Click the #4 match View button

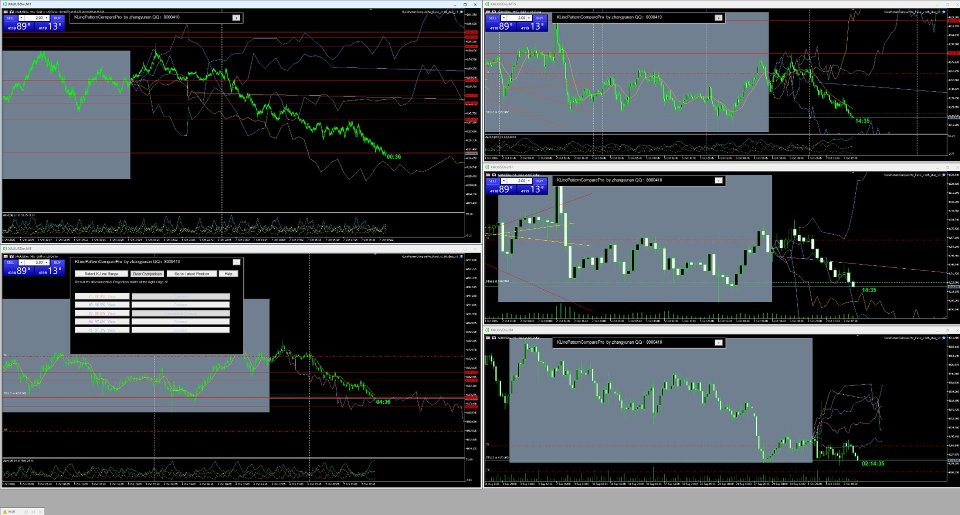(102, 321)
